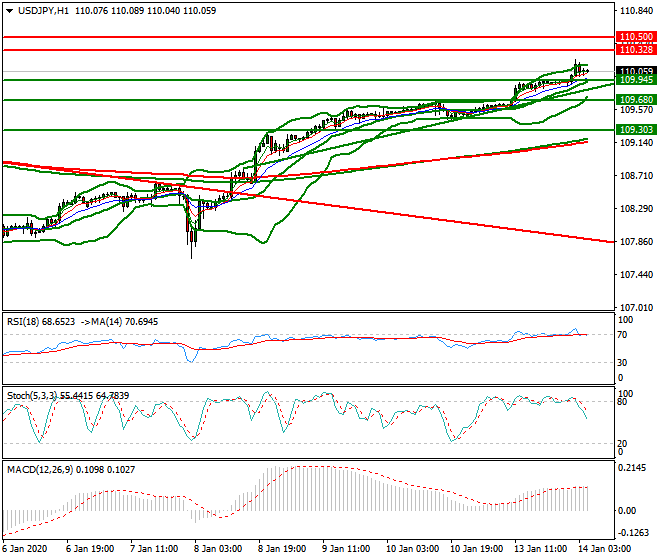Select the 8 Jan 19:00 time label
This screenshot has width=660, height=560.
(282, 549)
